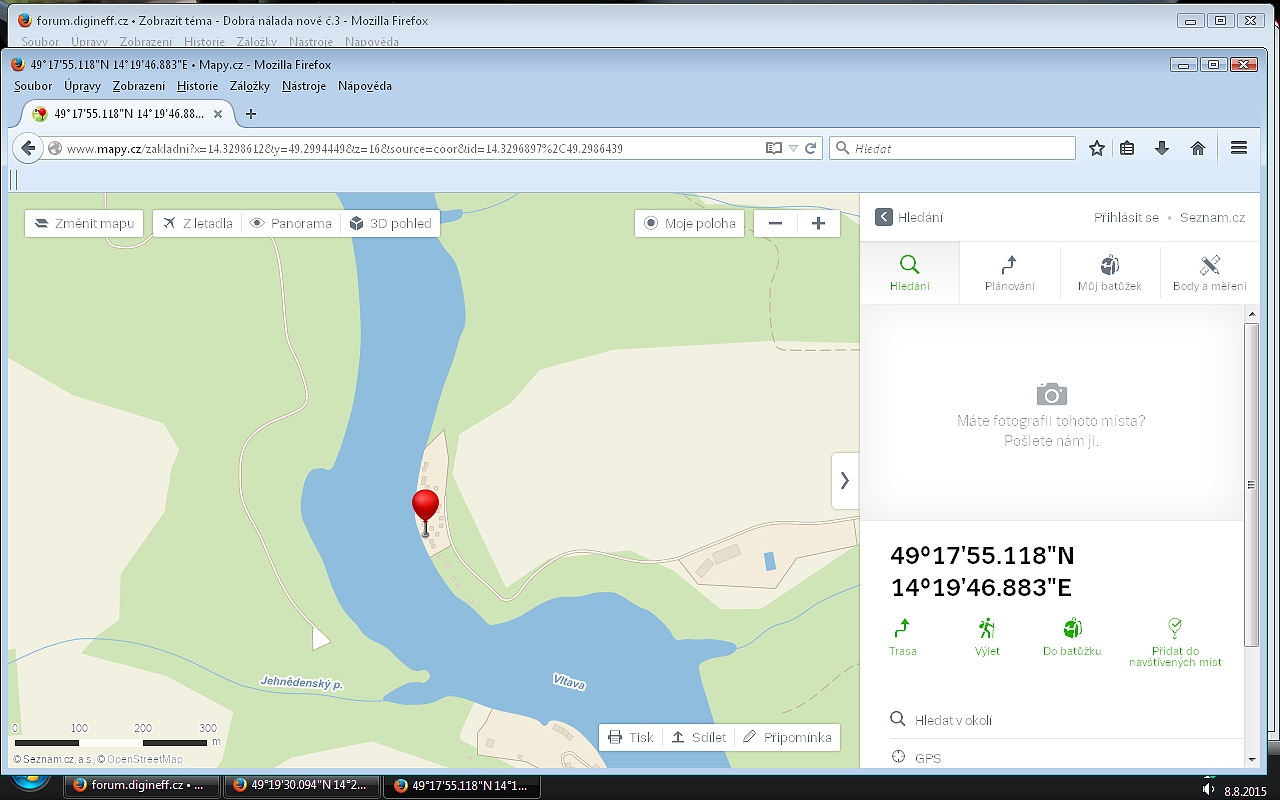Open the Záložky menu
Image resolution: width=1280 pixels, height=800 pixels.
coord(249,86)
